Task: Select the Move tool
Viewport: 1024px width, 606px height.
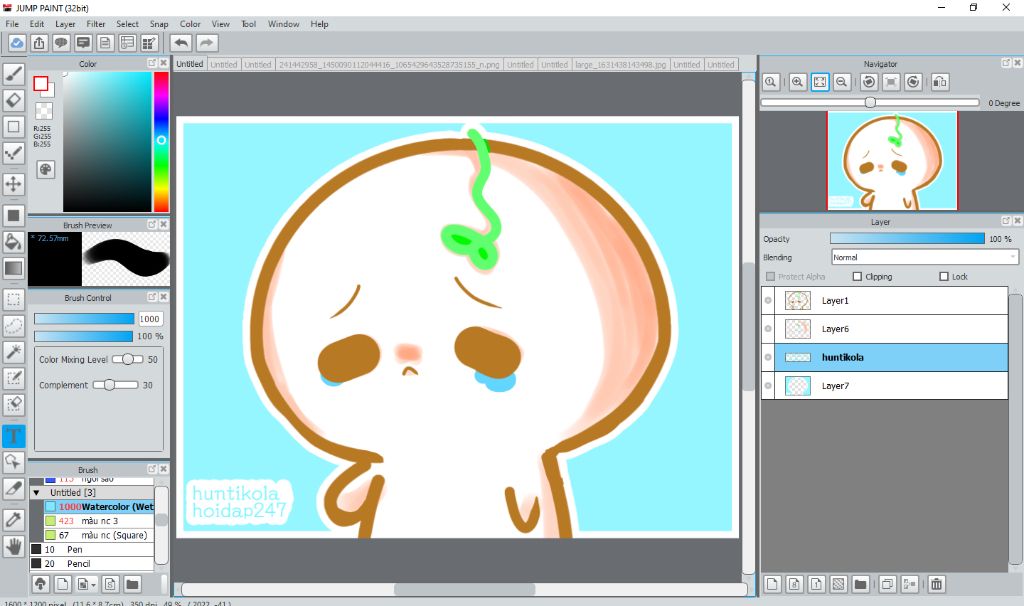Action: click(14, 183)
